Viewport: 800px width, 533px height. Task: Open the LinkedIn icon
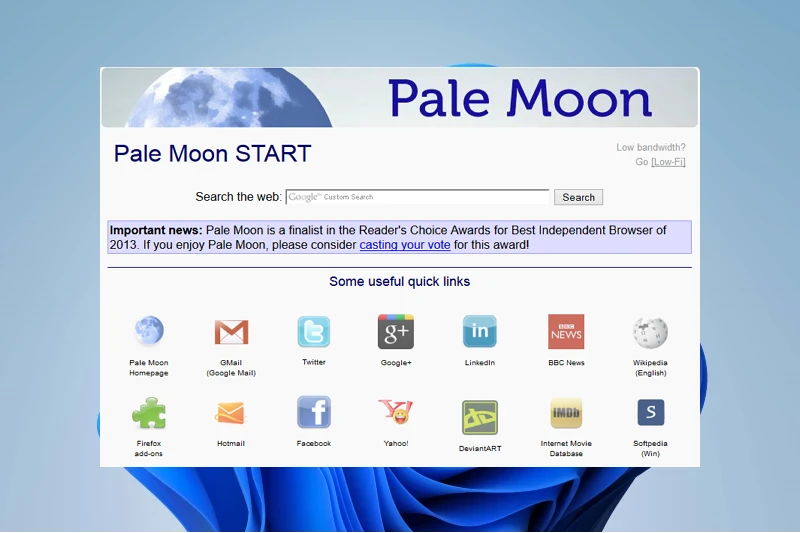(x=480, y=331)
